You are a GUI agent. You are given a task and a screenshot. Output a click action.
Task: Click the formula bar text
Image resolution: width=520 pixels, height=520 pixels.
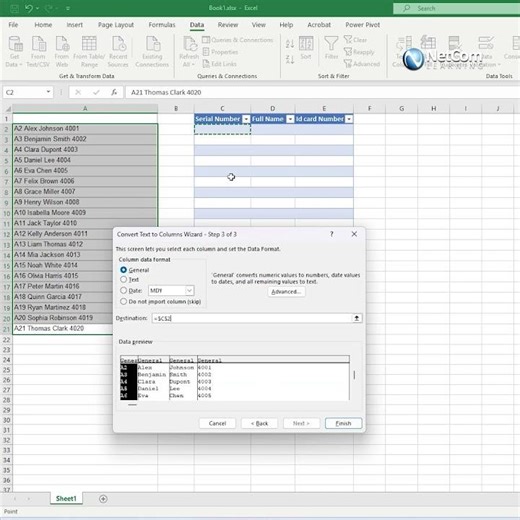(166, 92)
